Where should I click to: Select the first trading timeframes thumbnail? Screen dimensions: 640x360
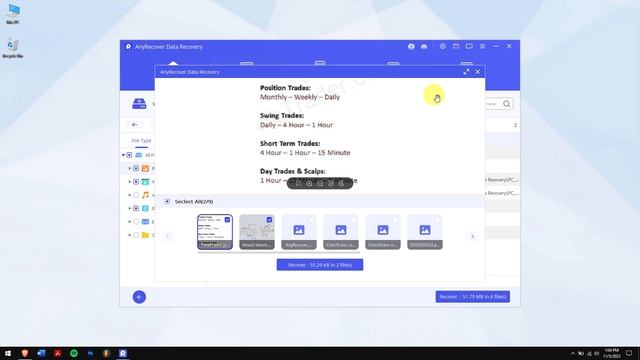[215, 232]
